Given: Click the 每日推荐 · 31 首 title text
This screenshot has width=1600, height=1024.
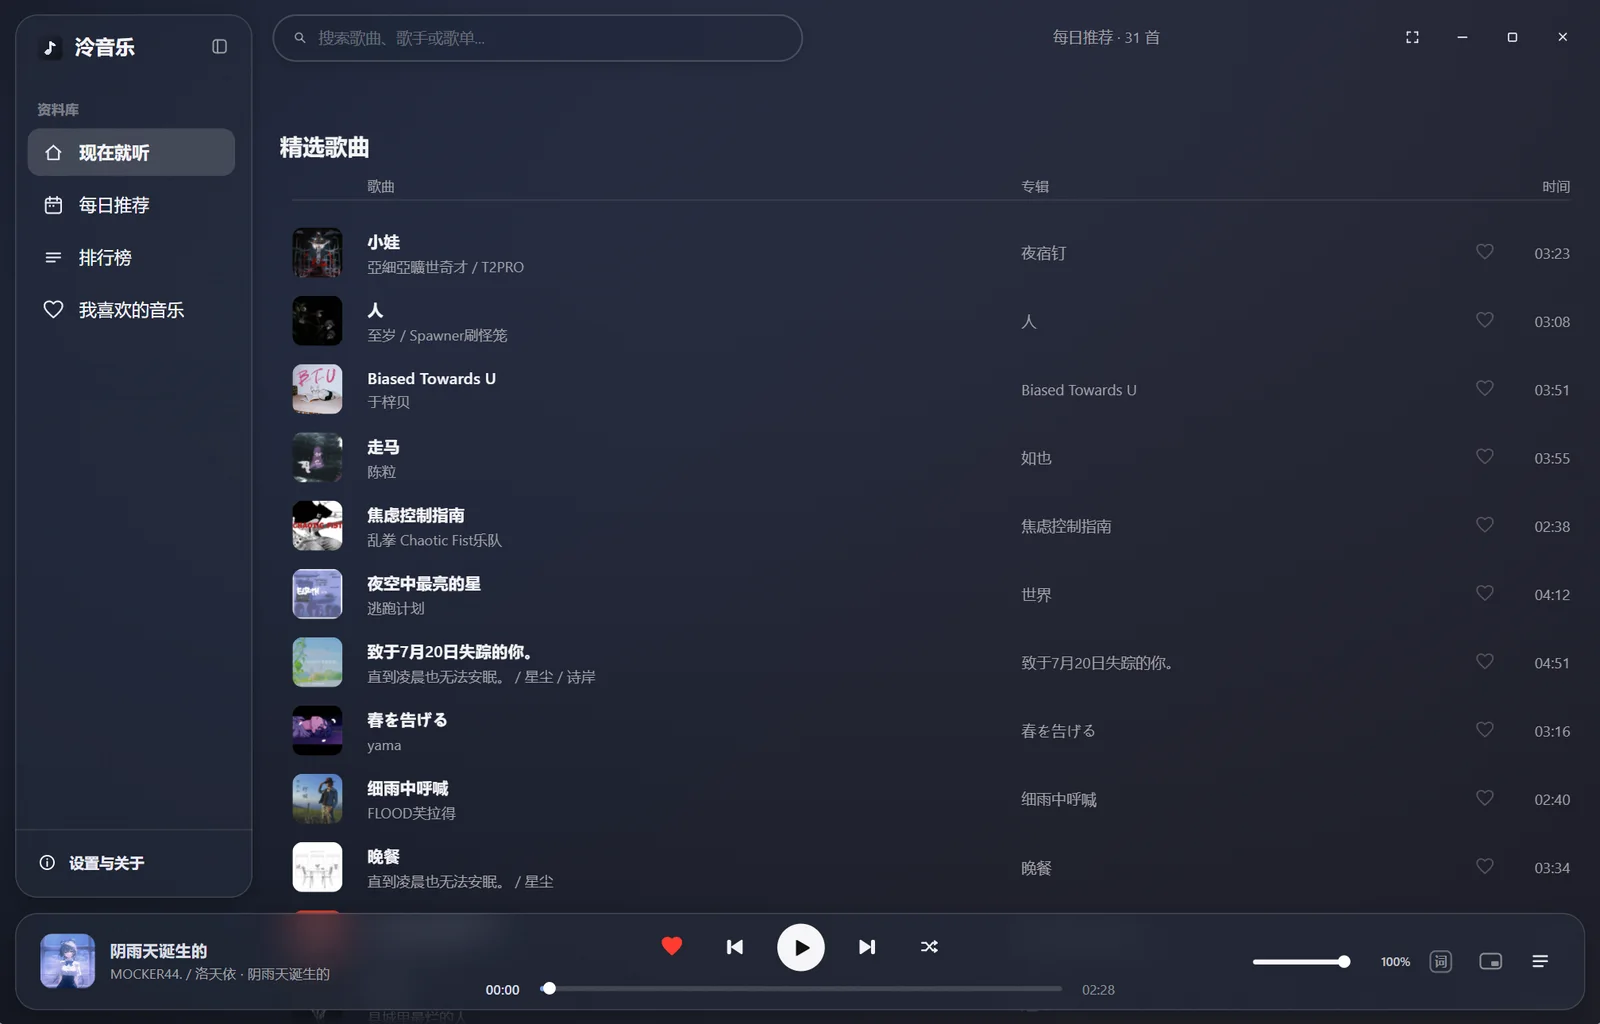Looking at the screenshot, I should click(x=1106, y=37).
